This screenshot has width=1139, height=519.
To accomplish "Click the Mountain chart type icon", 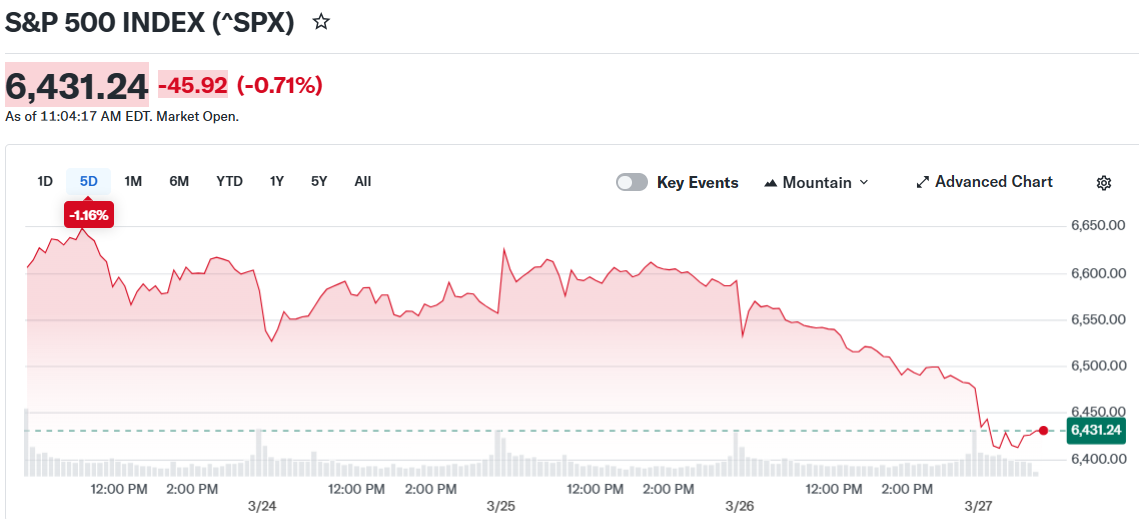I will click(x=770, y=183).
